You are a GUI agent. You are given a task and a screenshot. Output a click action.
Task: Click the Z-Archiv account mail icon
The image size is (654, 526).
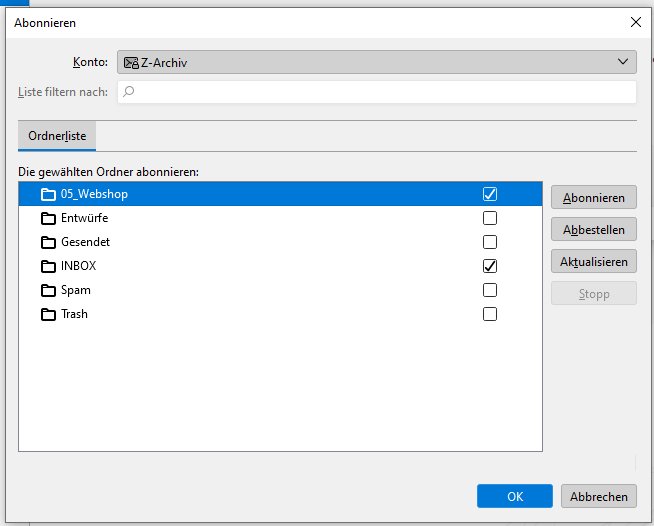(x=131, y=63)
